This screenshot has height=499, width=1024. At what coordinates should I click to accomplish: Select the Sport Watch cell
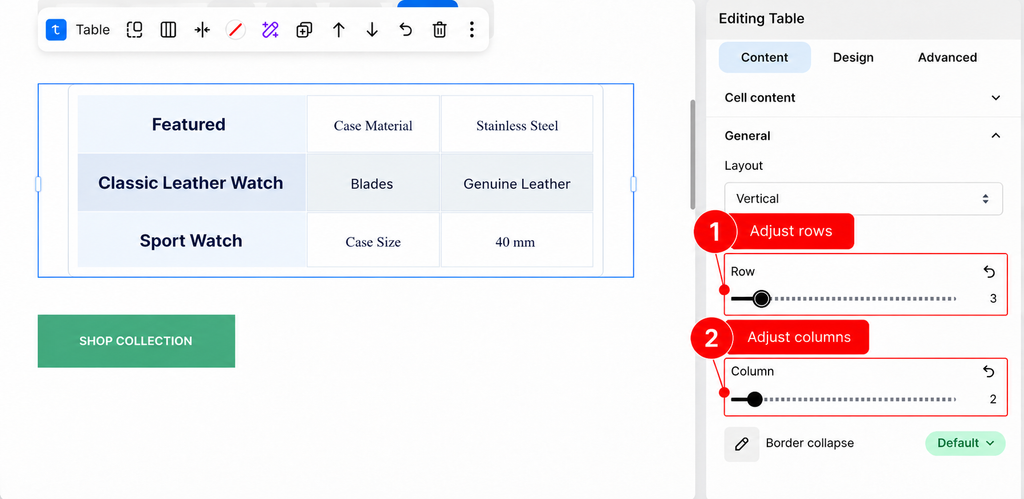[191, 240]
